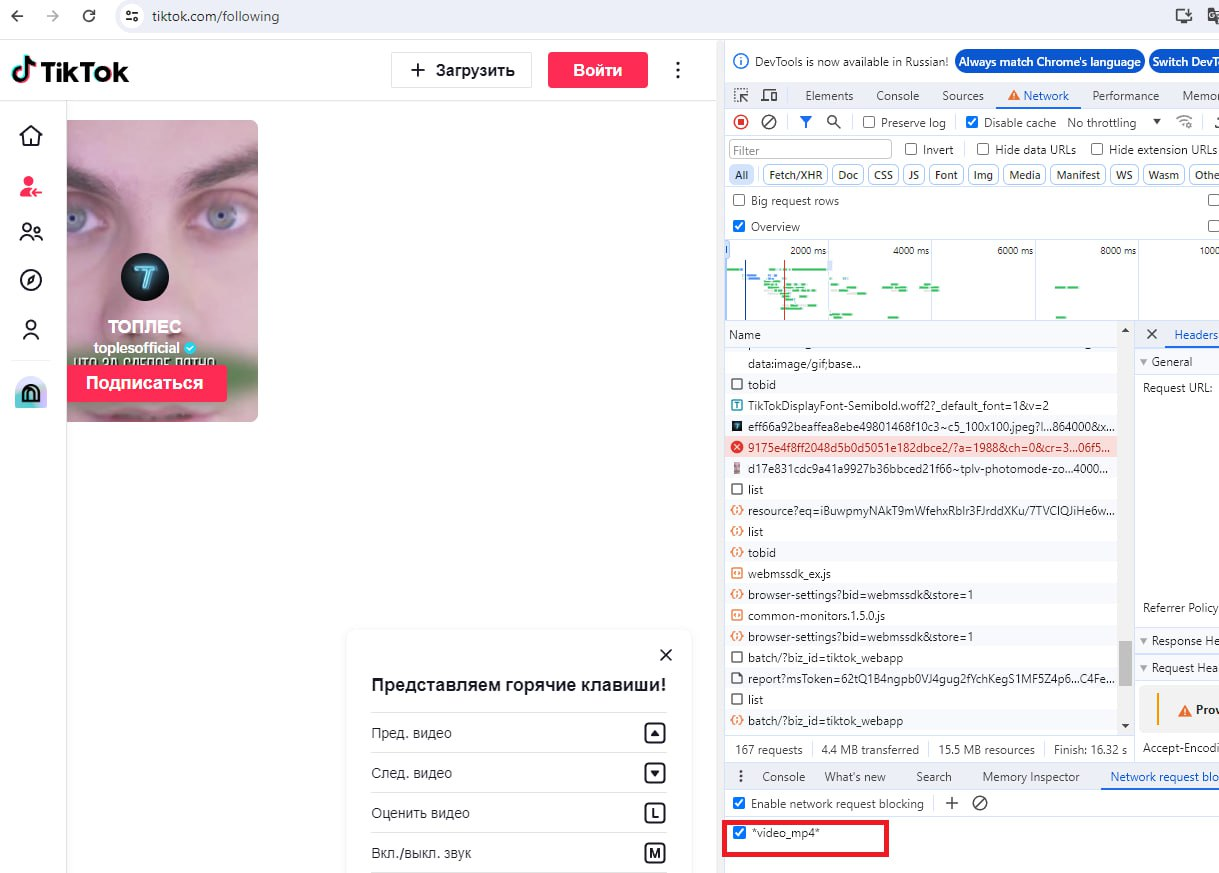Uncheck the *video_mp4* blocking pattern
This screenshot has height=873, width=1219.
pyautogui.click(x=739, y=833)
